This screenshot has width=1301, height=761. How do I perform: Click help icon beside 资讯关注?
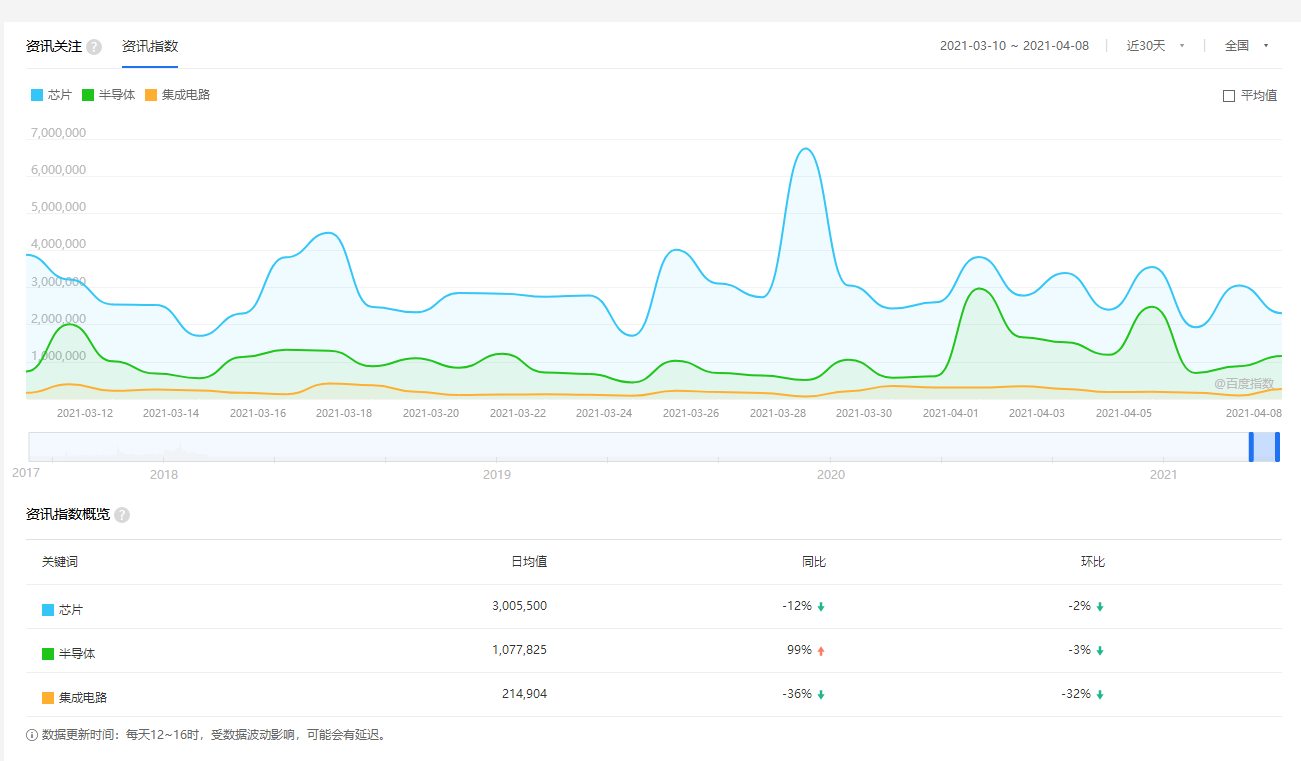[x=94, y=47]
